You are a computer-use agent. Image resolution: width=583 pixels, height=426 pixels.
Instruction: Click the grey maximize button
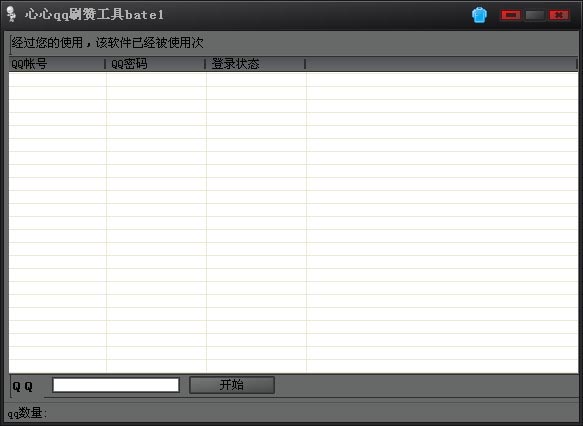pos(535,15)
